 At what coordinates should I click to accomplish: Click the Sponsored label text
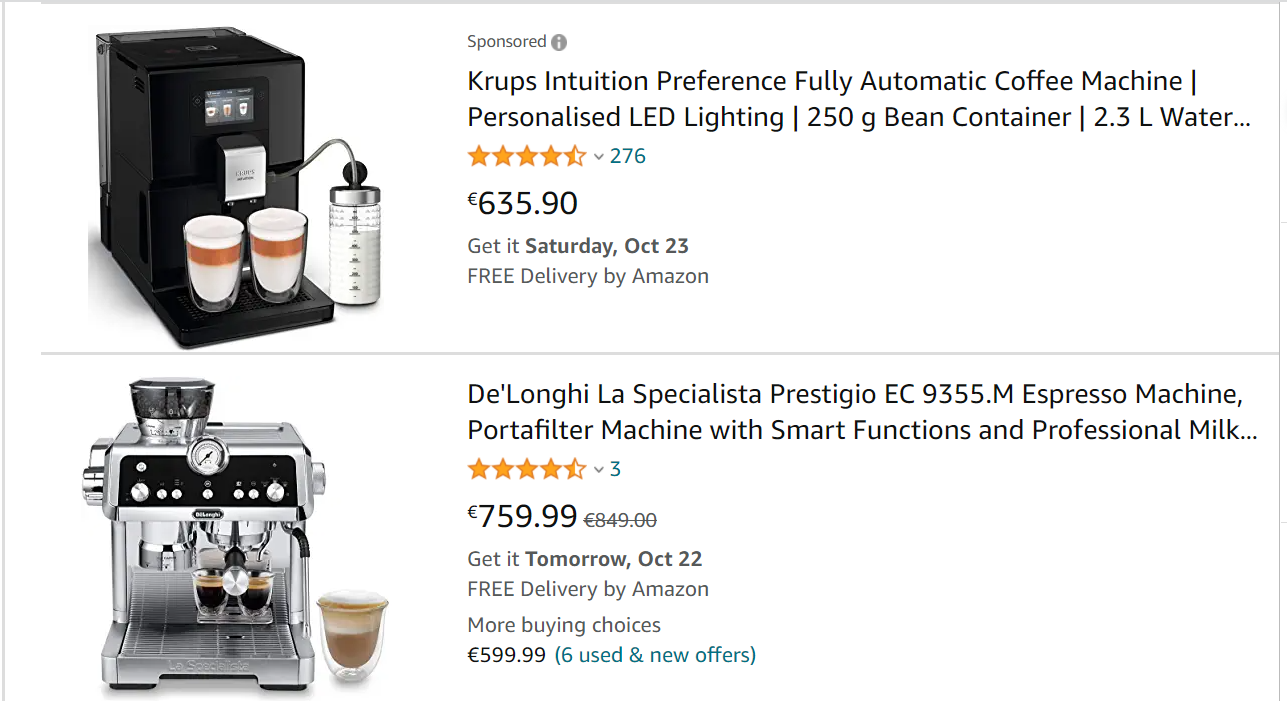click(x=506, y=42)
